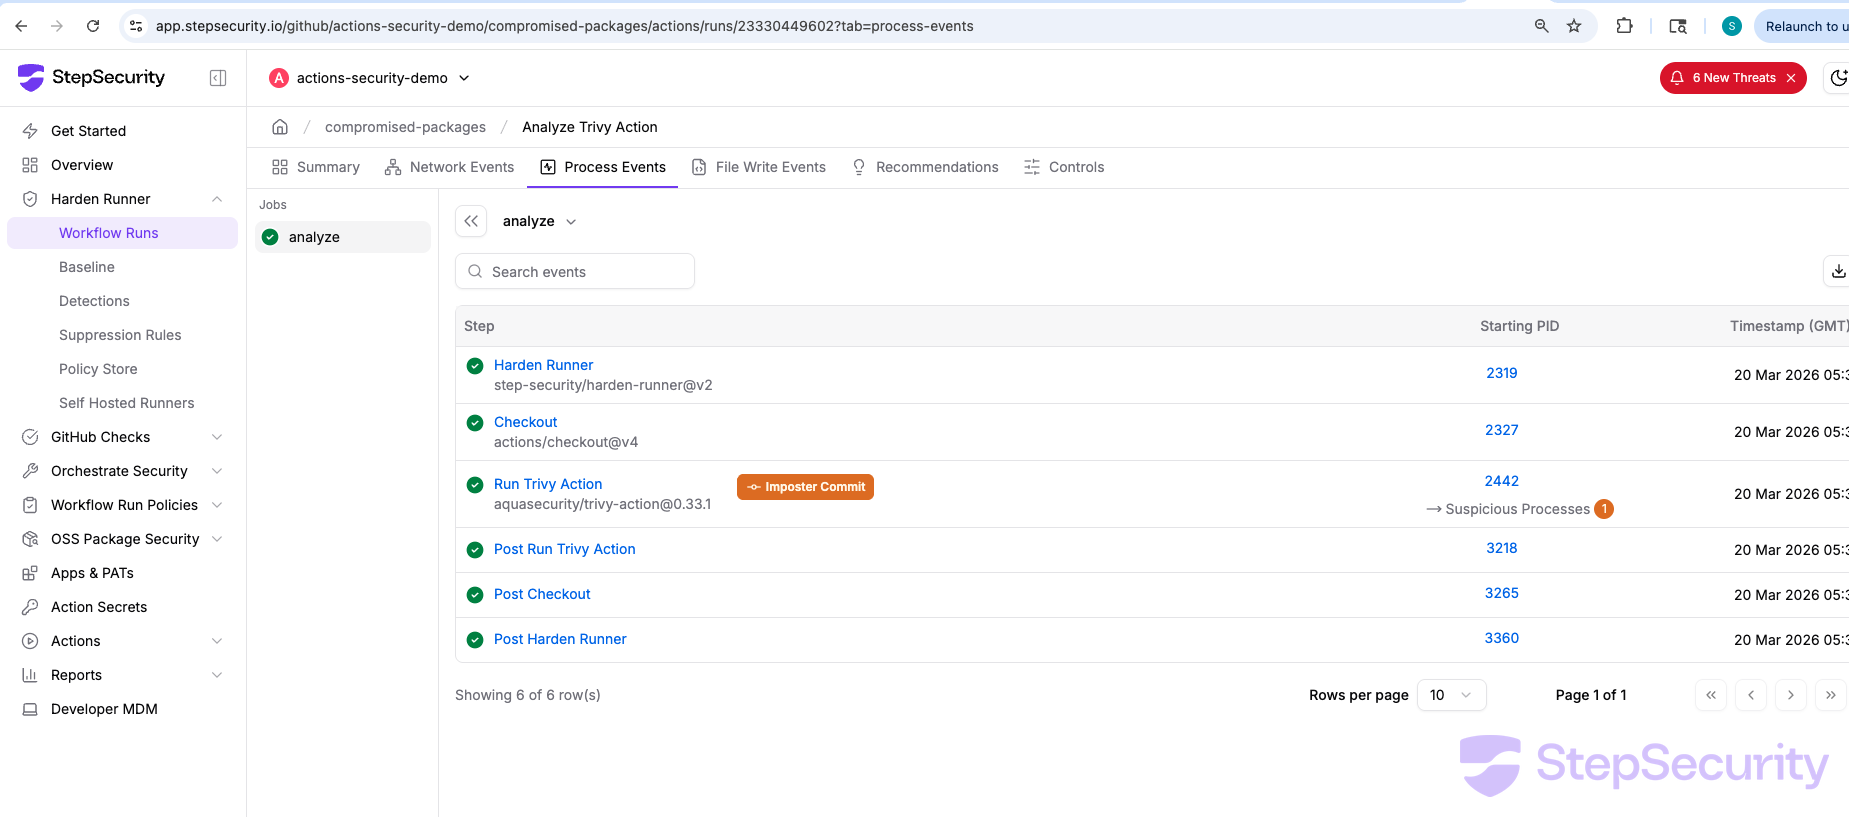Open the actions-security-demo organization dropdown

[x=370, y=78]
